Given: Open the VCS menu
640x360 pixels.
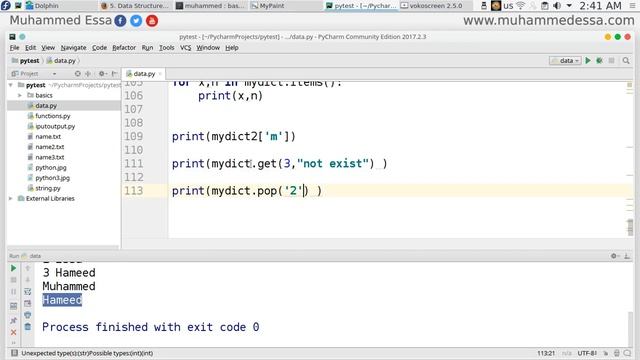Looking at the screenshot, I should [x=186, y=48].
